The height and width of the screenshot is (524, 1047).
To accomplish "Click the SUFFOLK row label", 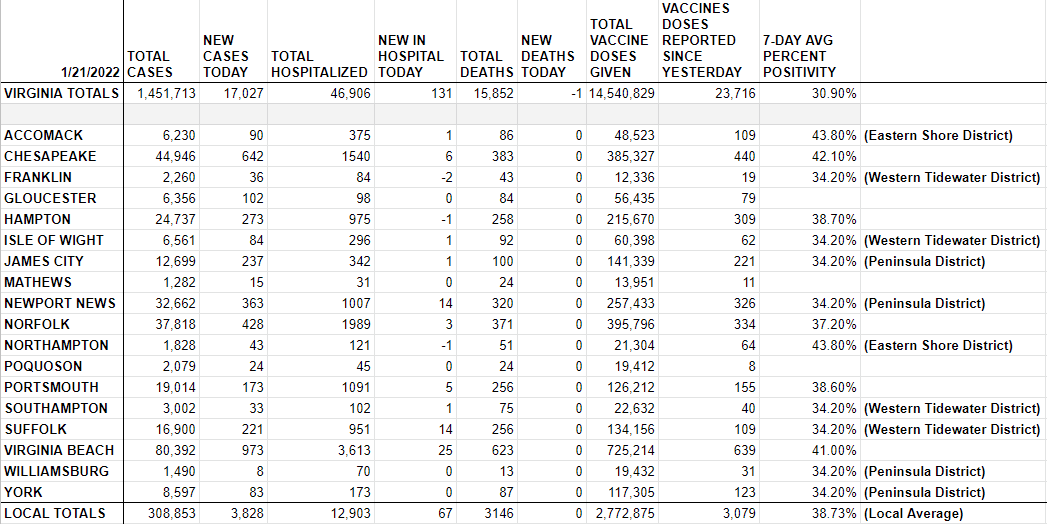I will [x=35, y=430].
